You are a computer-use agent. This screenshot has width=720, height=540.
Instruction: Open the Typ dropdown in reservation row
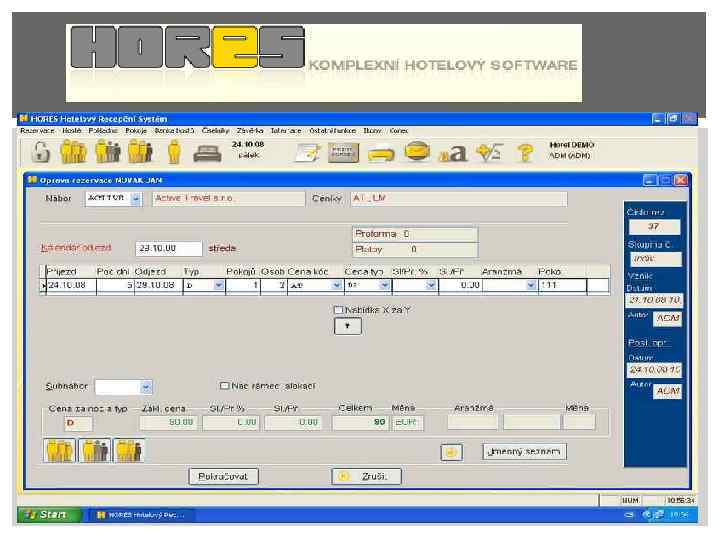(219, 285)
